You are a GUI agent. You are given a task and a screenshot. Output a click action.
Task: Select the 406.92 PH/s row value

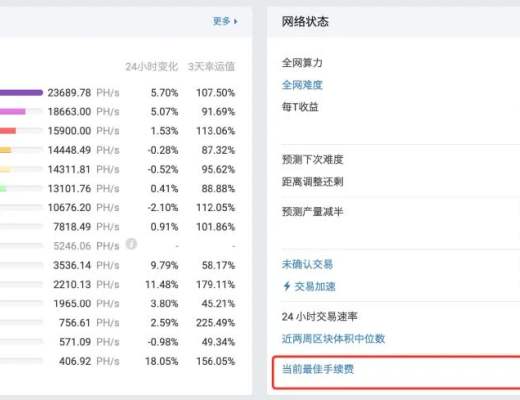coord(89,361)
